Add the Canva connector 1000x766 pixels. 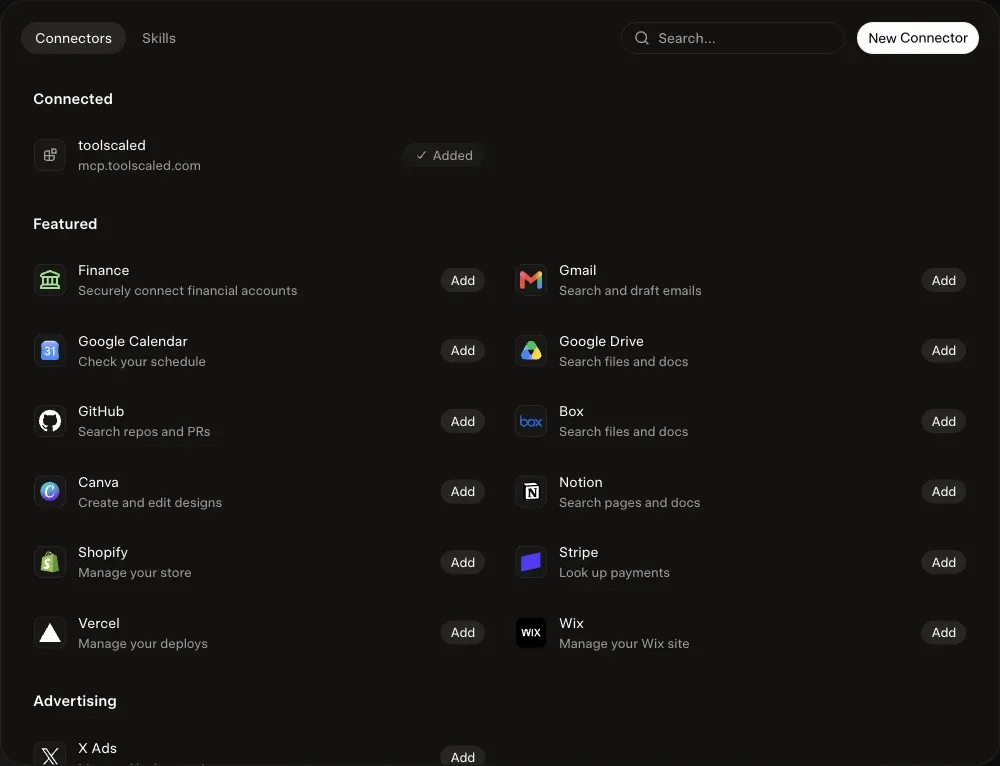[x=462, y=491]
